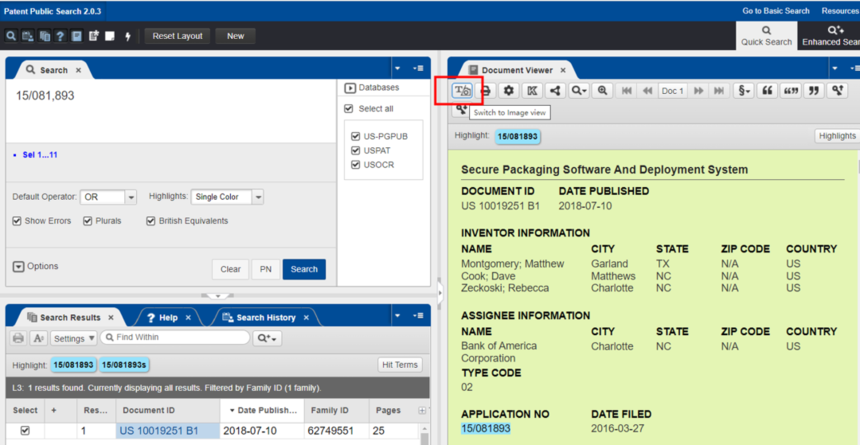This screenshot has width=860, height=445.
Task: Click the printer icon in Document Viewer
Action: tap(485, 91)
